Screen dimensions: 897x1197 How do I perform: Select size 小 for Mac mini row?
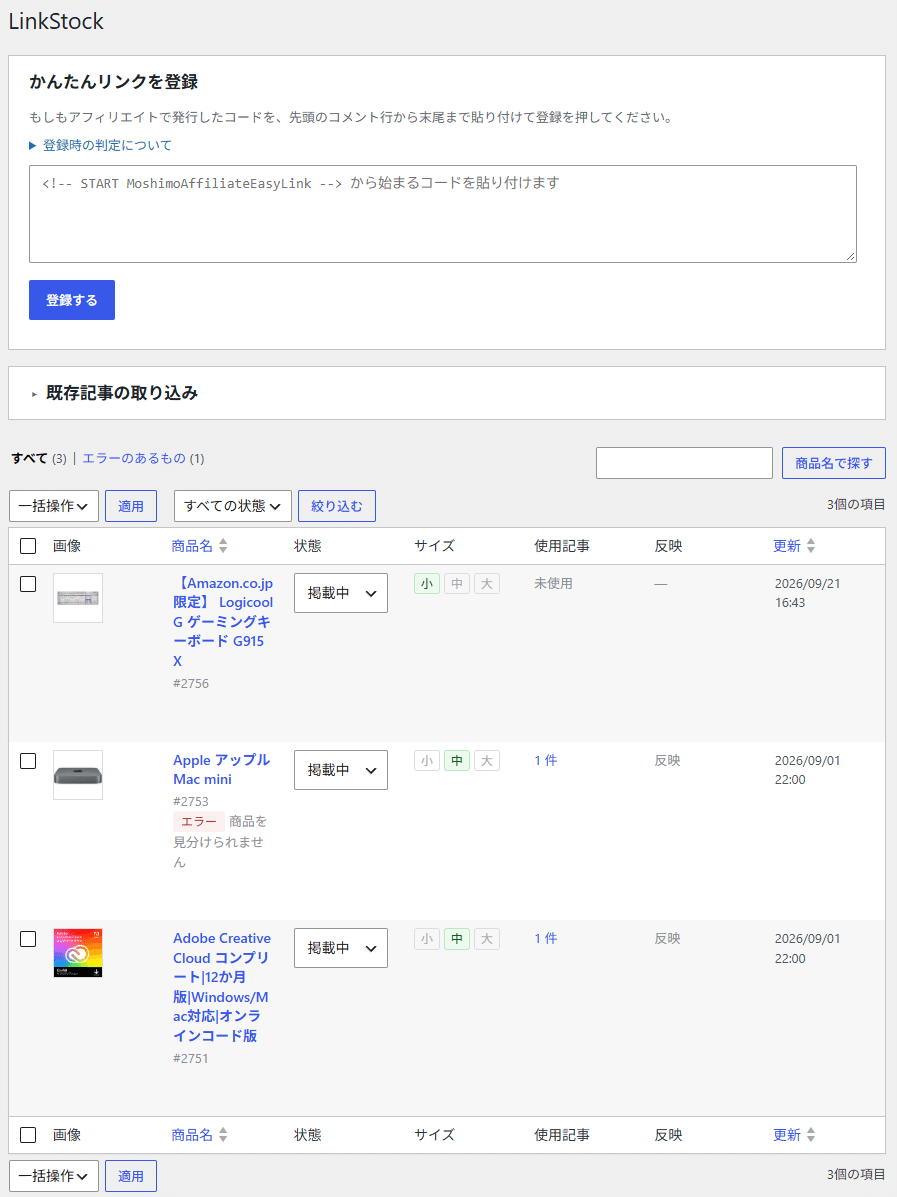point(427,761)
